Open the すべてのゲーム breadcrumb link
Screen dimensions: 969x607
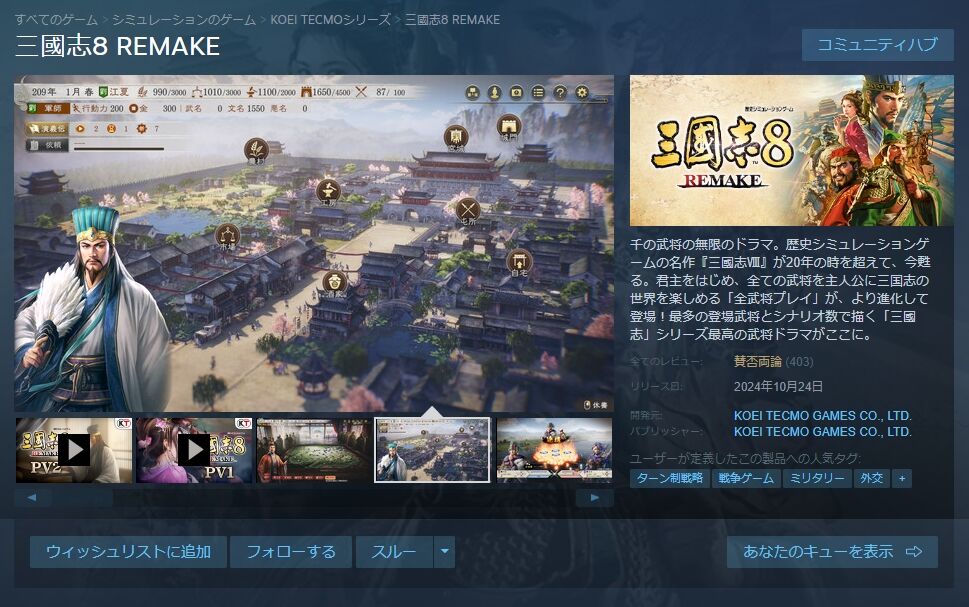(56, 20)
